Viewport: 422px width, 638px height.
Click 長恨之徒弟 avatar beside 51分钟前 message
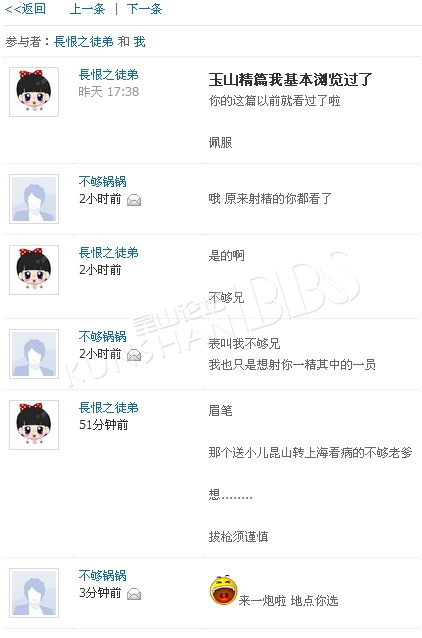[x=34, y=425]
